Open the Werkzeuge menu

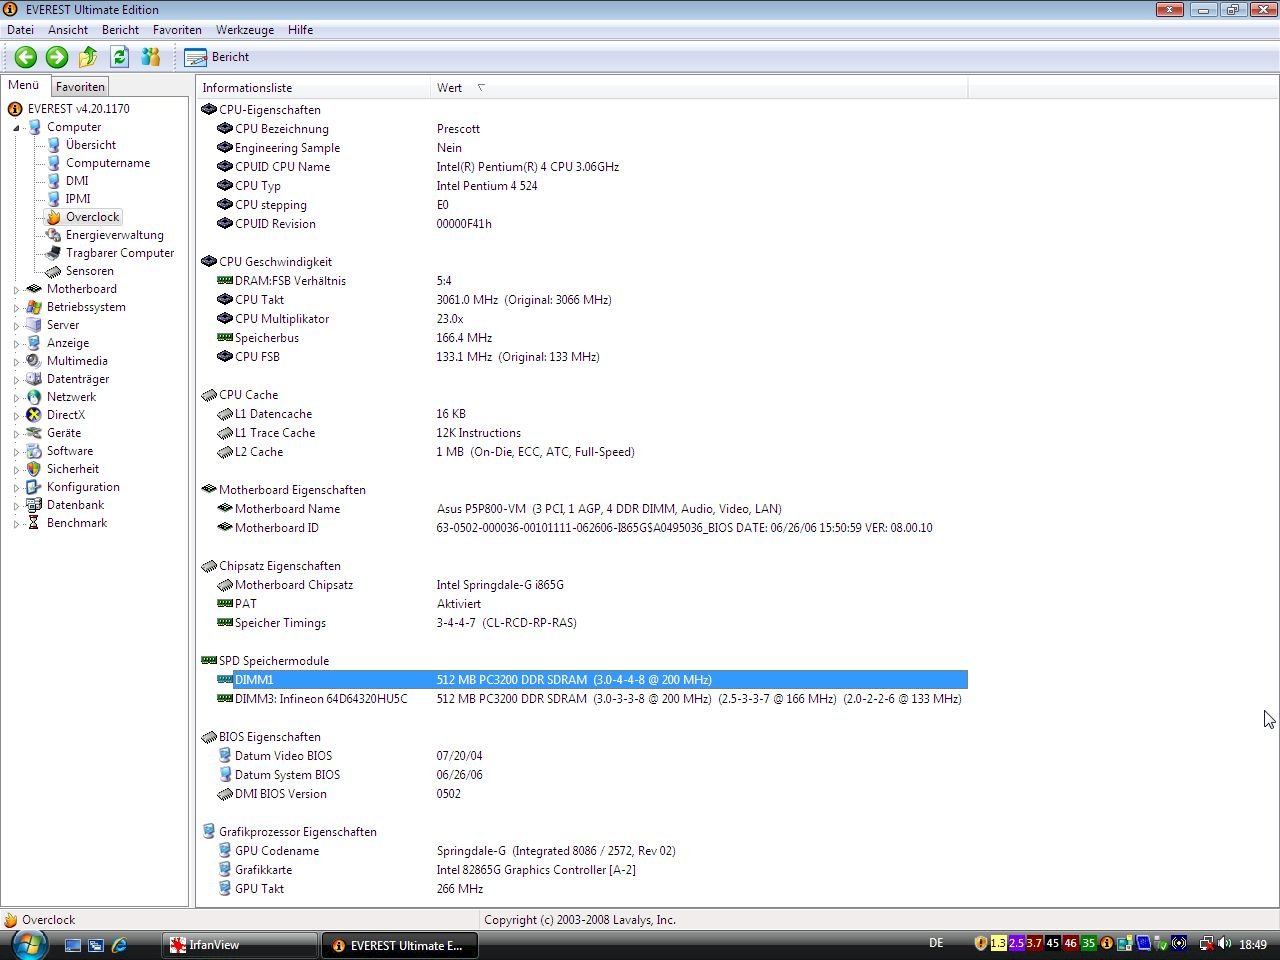(x=245, y=30)
